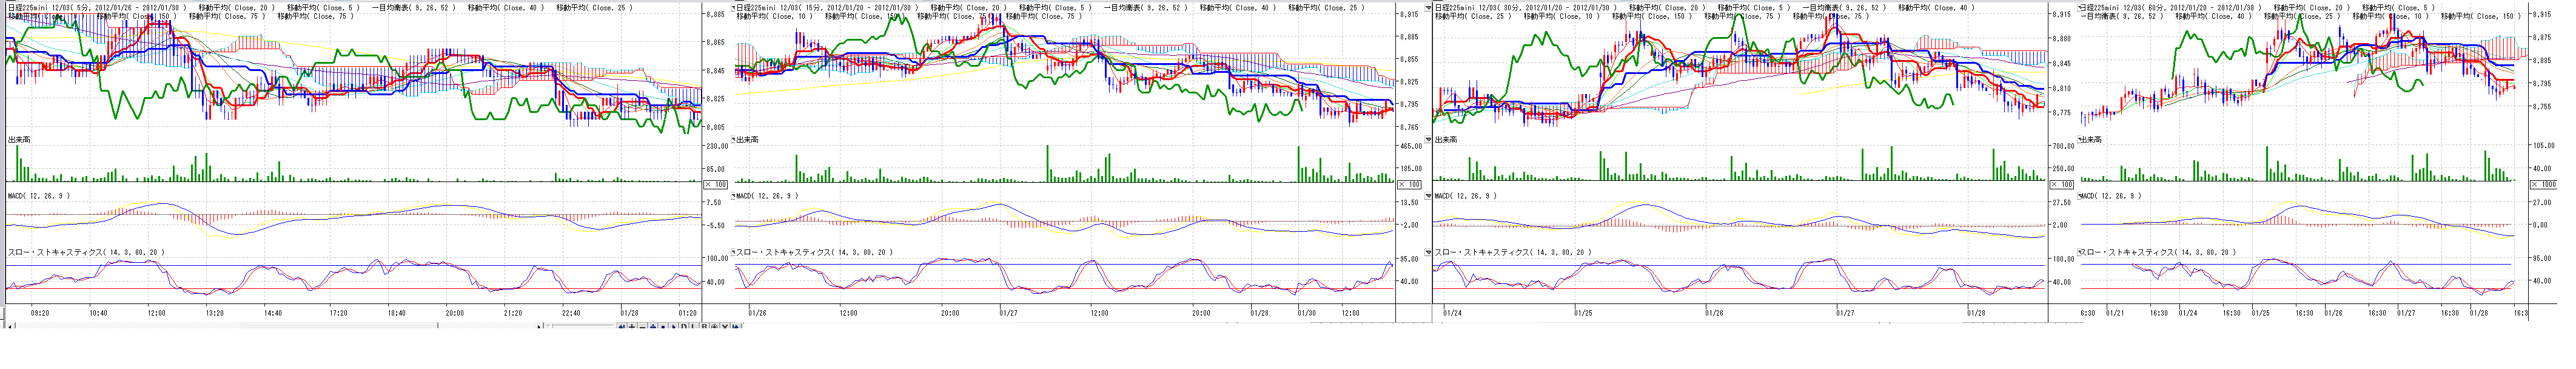Click the left arrow of the horizontal scrollbar

click(10, 327)
